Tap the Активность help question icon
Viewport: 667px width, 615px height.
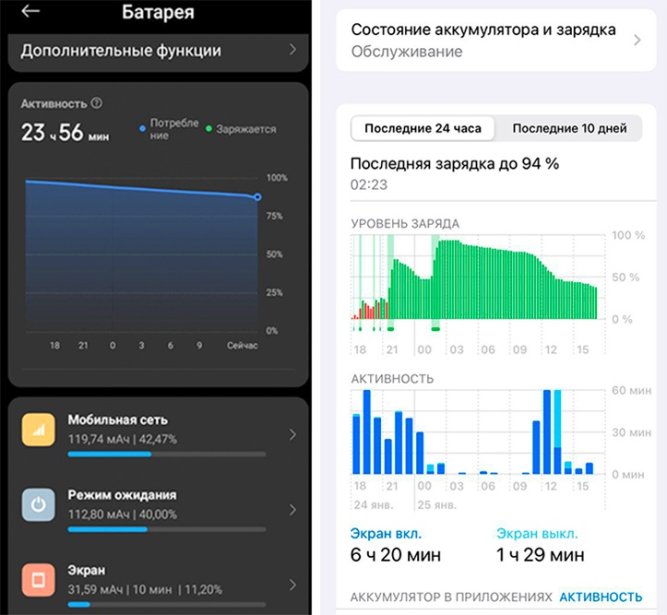pyautogui.click(x=97, y=103)
